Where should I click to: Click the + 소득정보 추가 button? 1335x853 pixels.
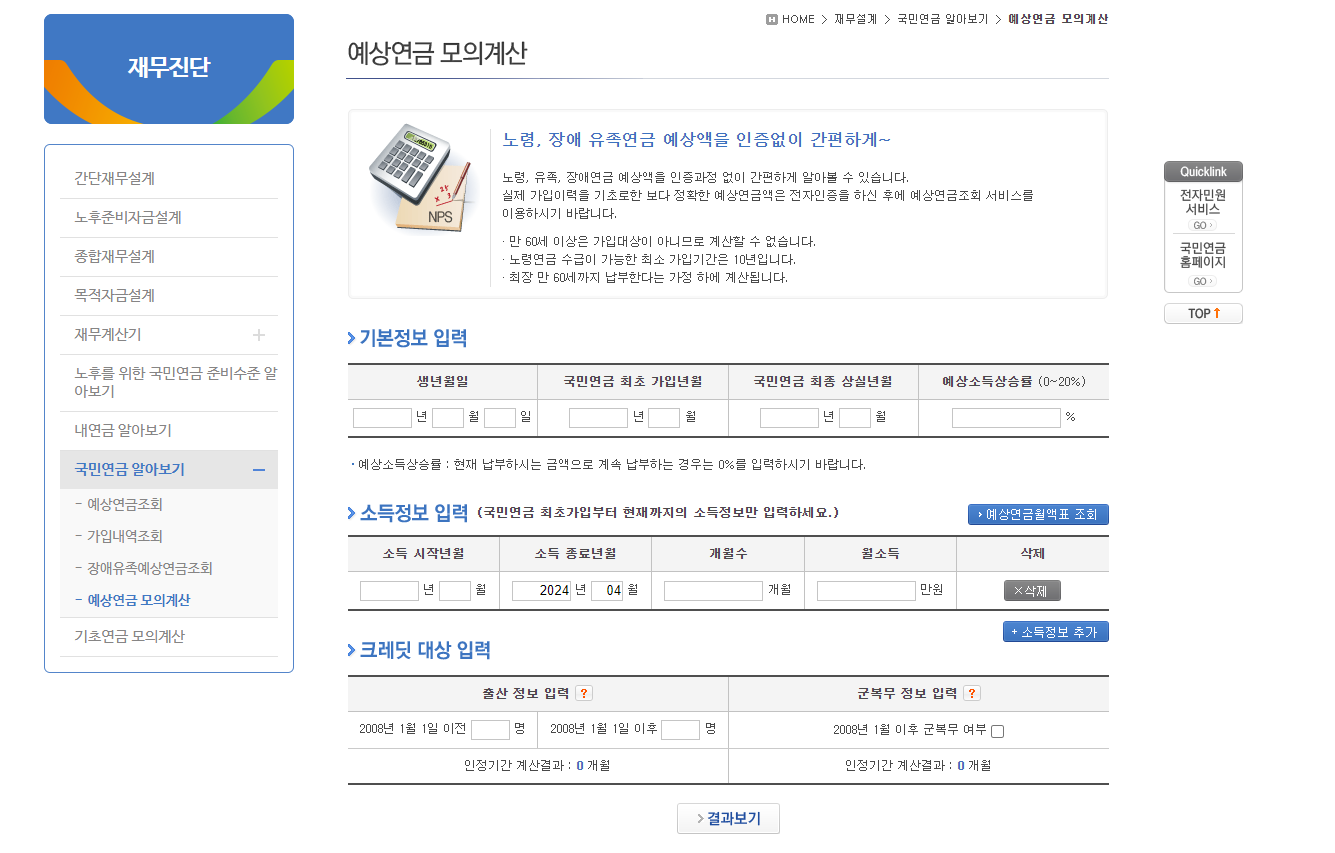point(1056,631)
